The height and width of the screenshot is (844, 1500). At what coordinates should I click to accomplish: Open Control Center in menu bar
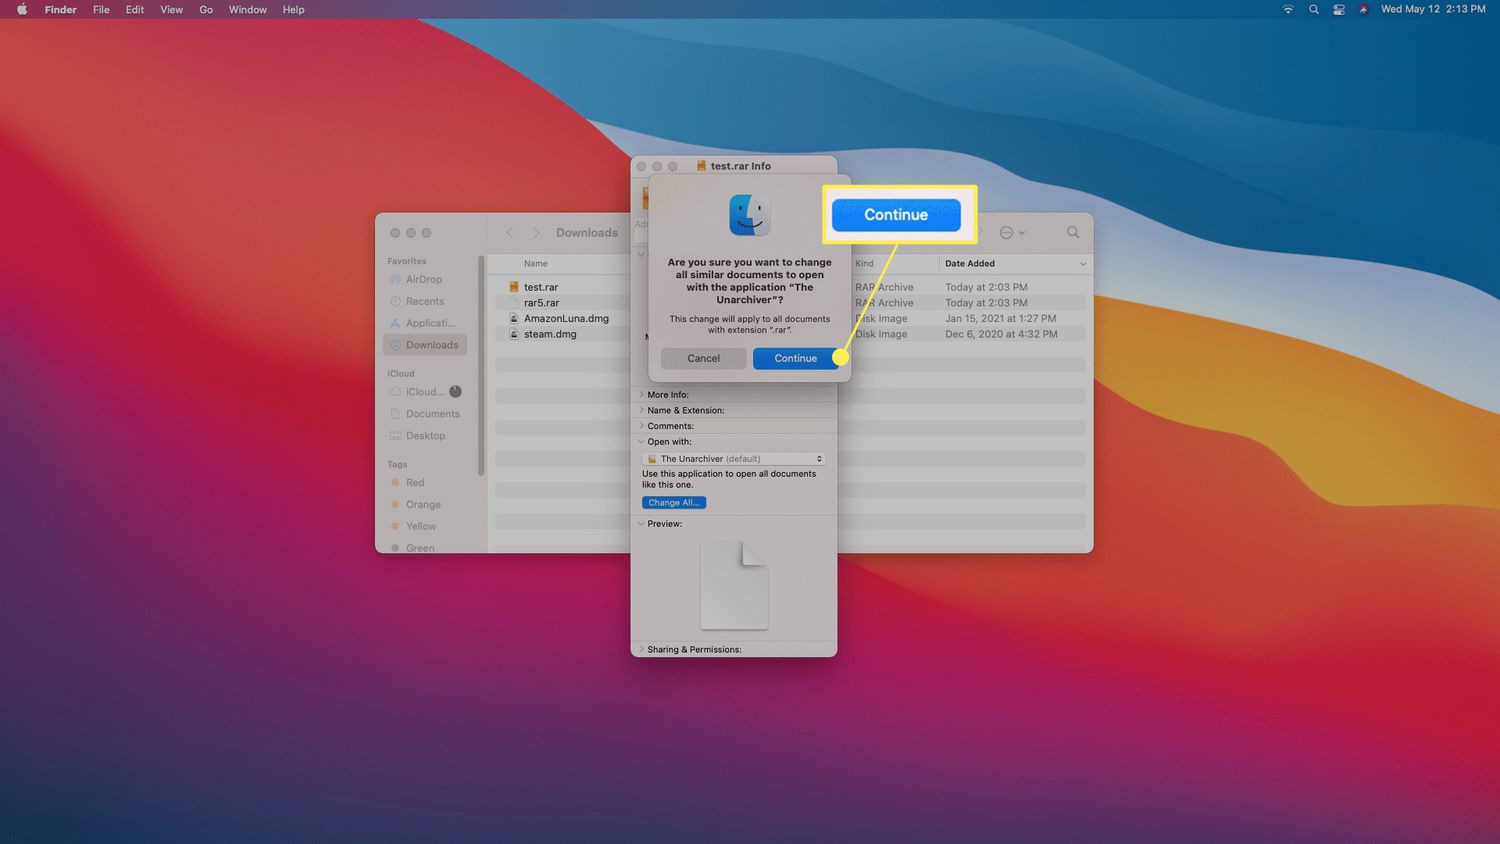pos(1338,10)
